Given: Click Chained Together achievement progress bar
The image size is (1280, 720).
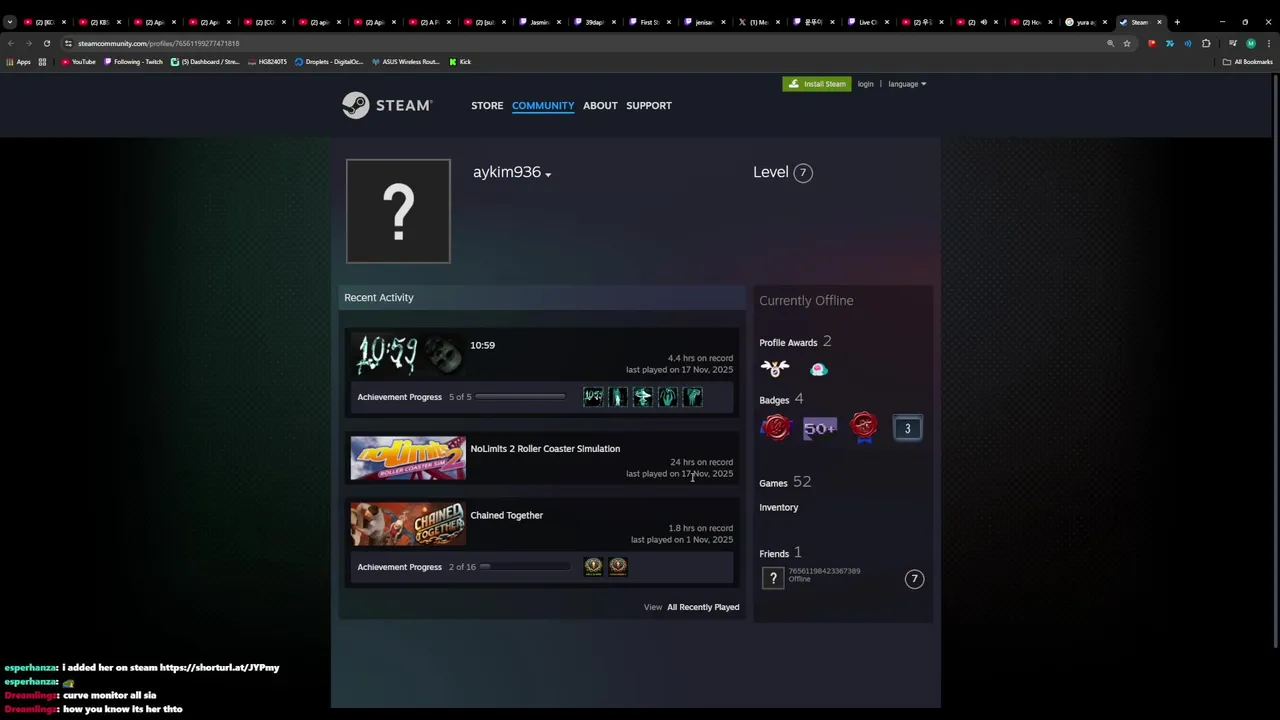Looking at the screenshot, I should click(525, 567).
